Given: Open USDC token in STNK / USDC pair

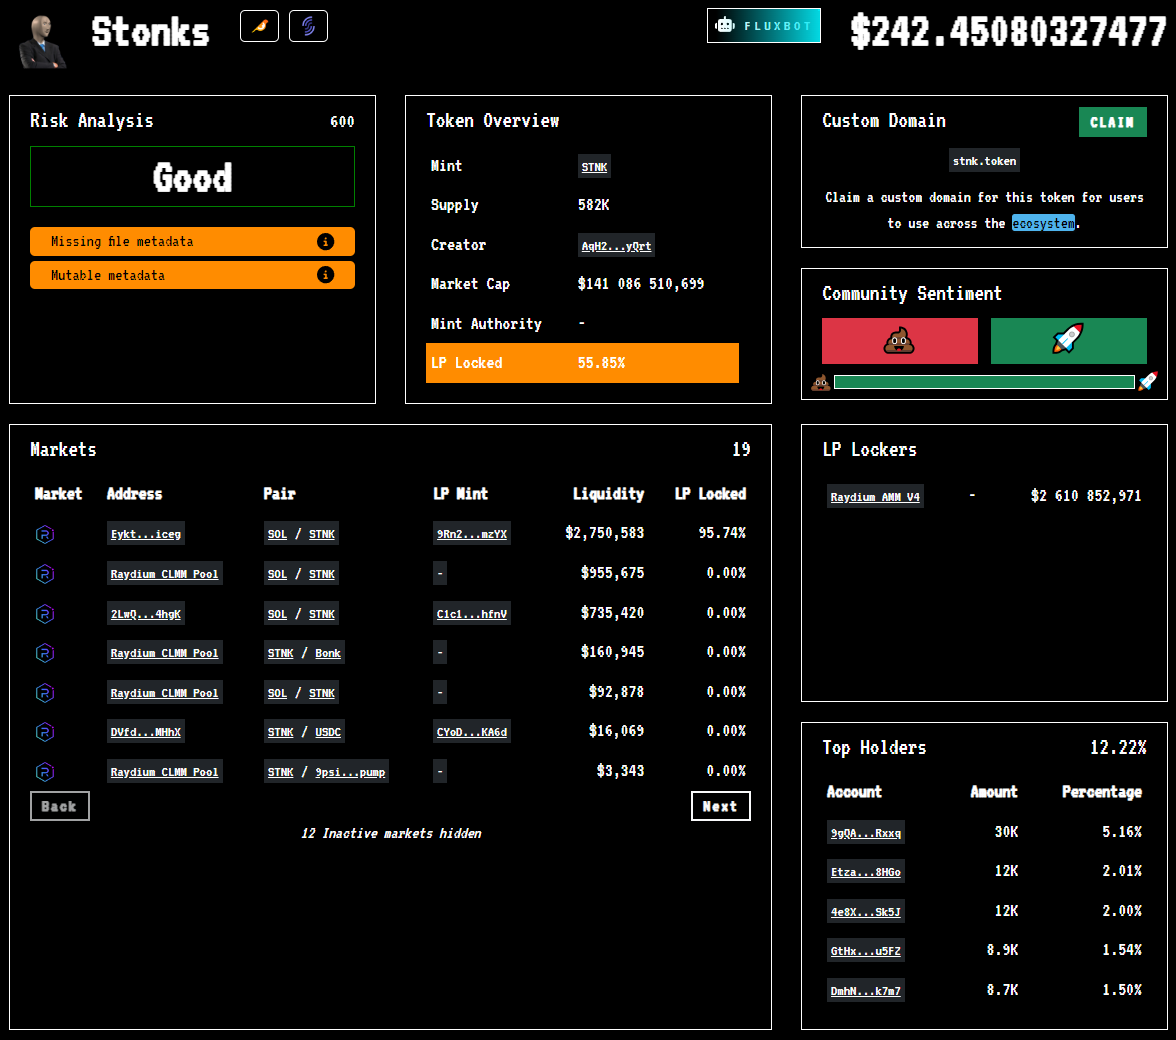Looking at the screenshot, I should (x=328, y=732).
